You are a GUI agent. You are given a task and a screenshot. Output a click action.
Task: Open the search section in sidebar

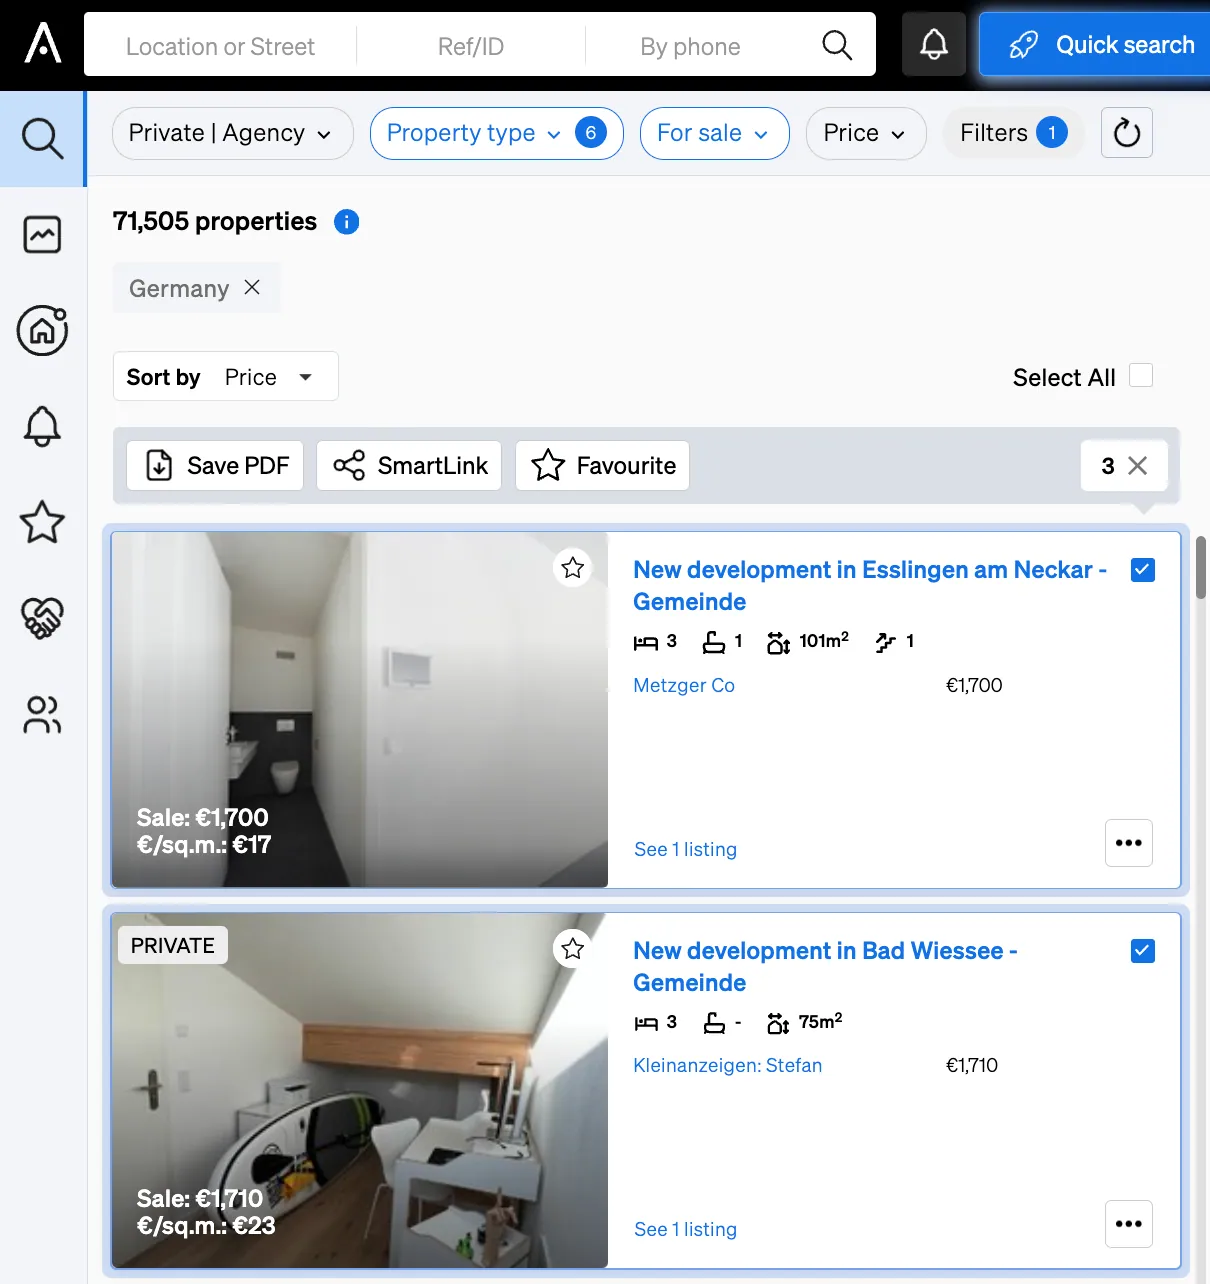[43, 139]
